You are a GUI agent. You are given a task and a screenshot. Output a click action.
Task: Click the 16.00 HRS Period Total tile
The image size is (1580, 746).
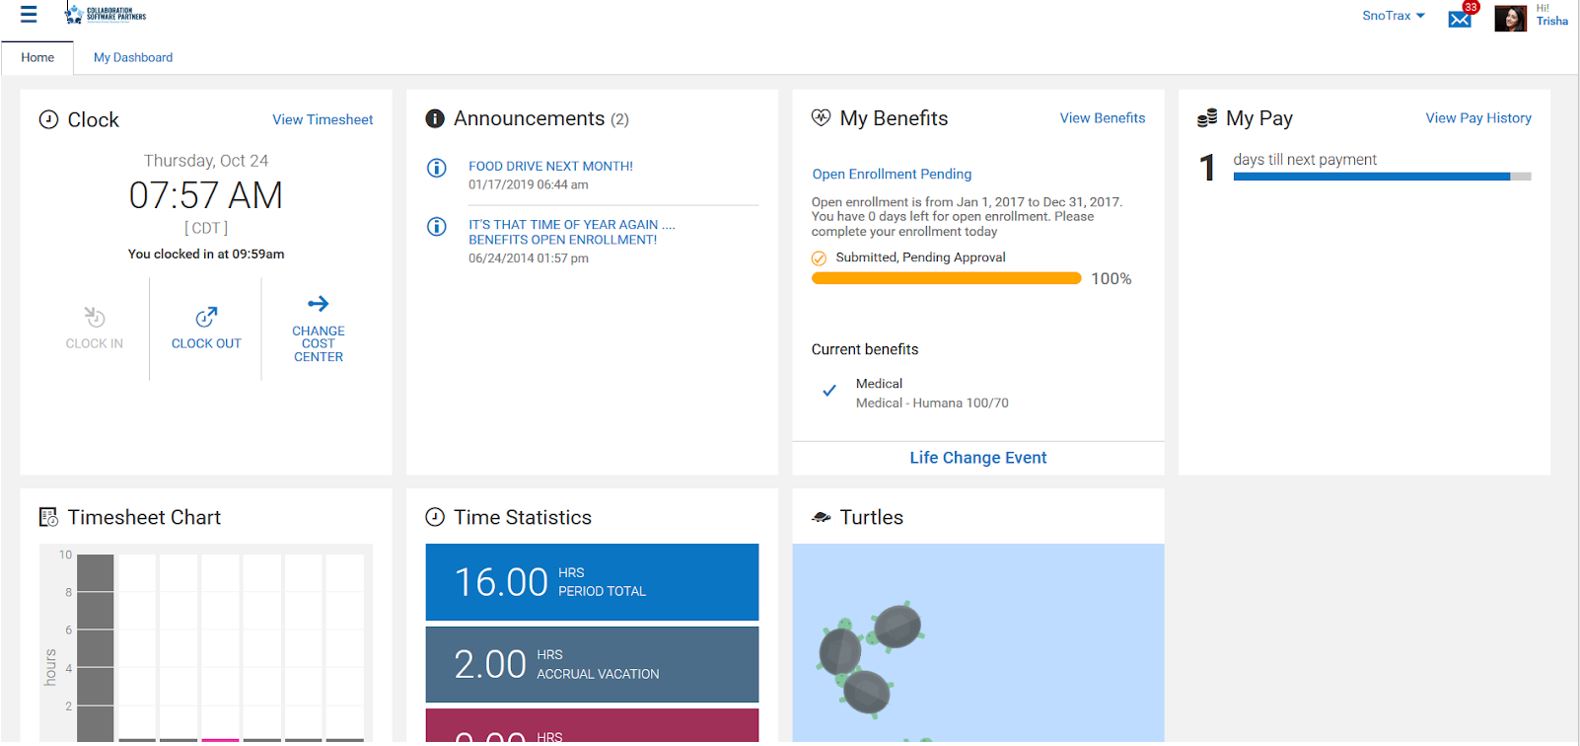[592, 582]
